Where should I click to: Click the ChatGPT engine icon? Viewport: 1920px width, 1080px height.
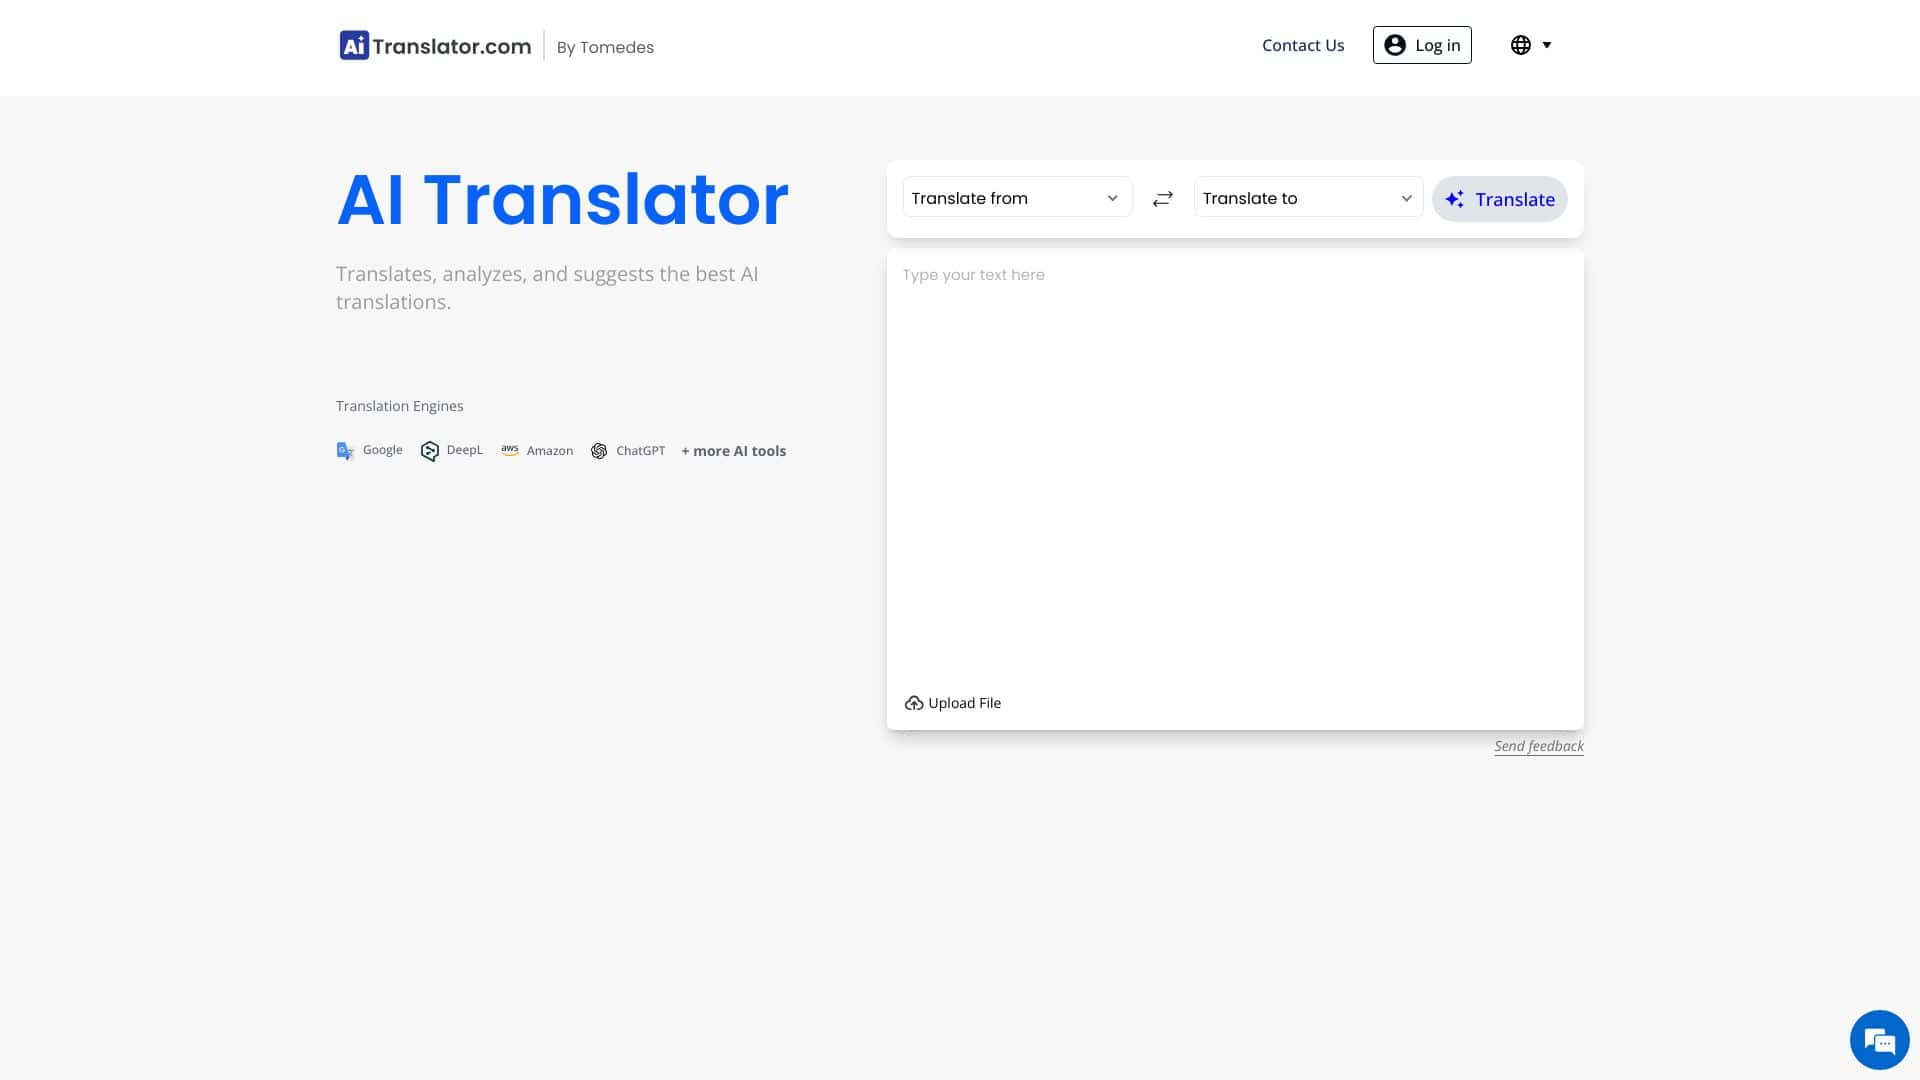599,451
